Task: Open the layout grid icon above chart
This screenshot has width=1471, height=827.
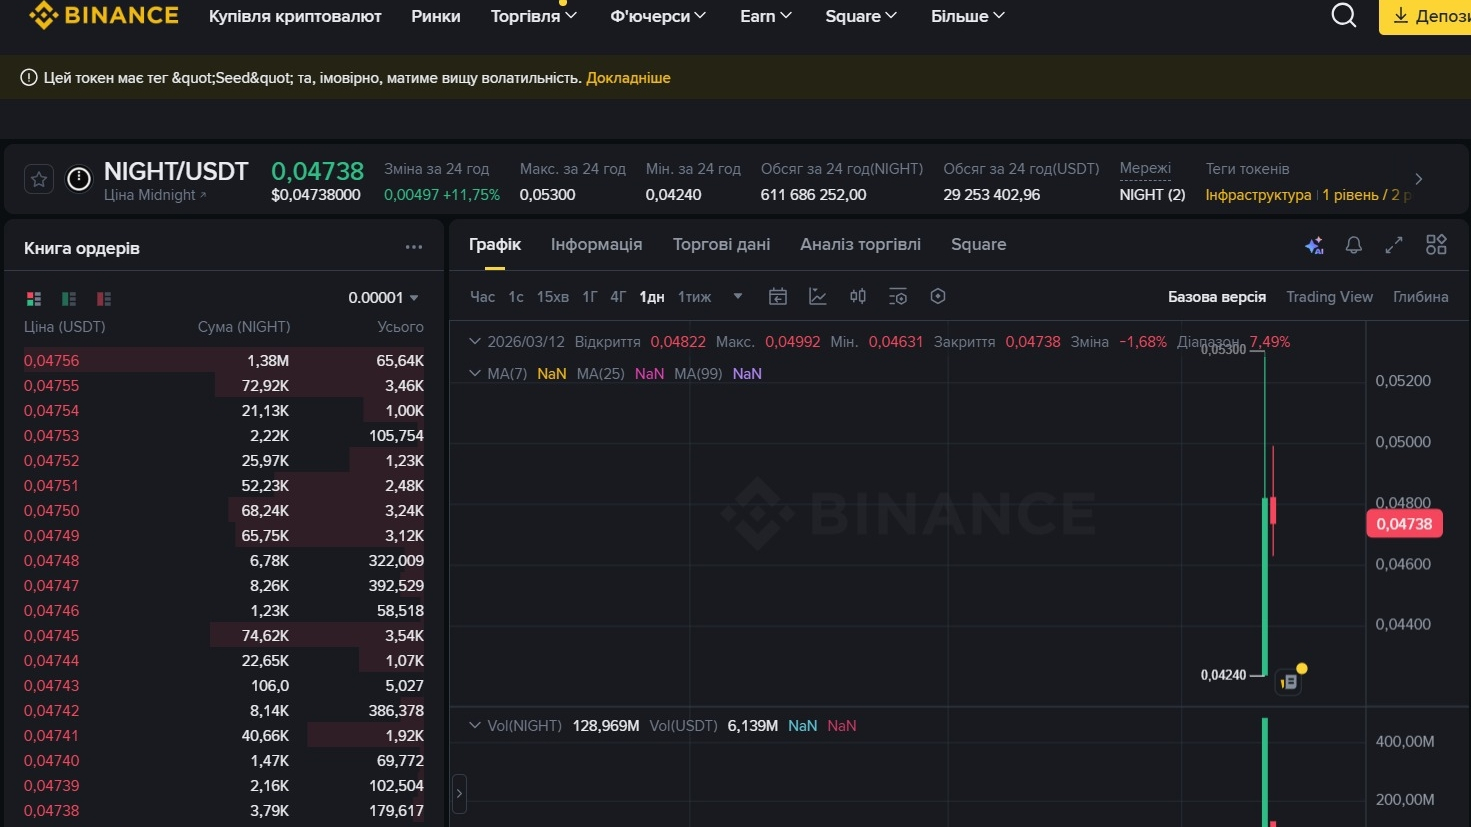Action: pos(1436,245)
